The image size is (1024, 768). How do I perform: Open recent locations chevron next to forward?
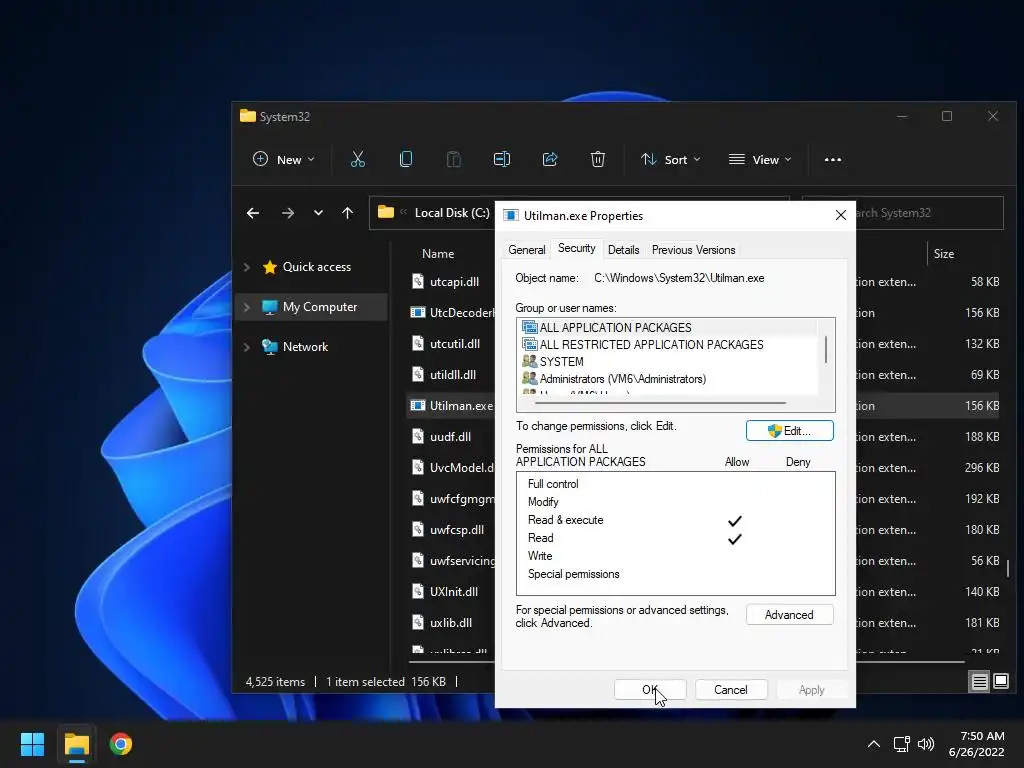point(318,213)
